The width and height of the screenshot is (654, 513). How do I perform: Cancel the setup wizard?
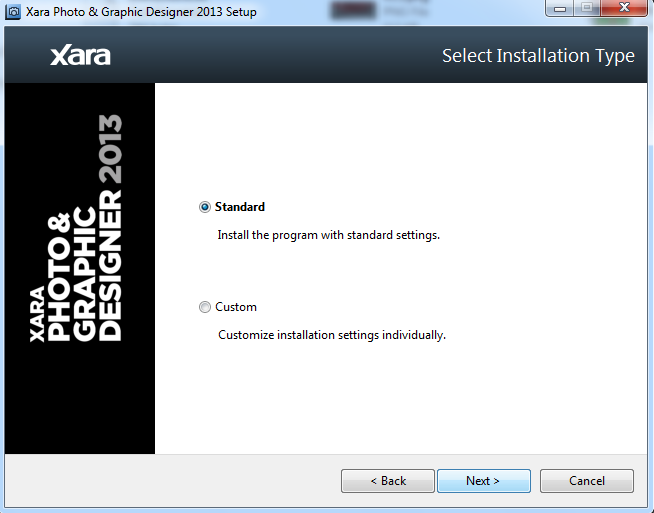pos(587,481)
